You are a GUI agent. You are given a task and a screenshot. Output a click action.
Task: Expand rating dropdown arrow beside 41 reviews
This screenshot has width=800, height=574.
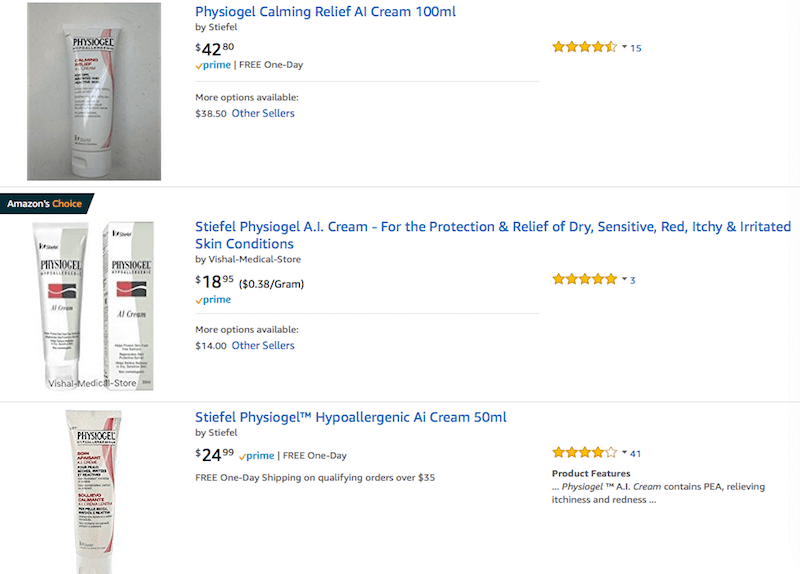[624, 453]
